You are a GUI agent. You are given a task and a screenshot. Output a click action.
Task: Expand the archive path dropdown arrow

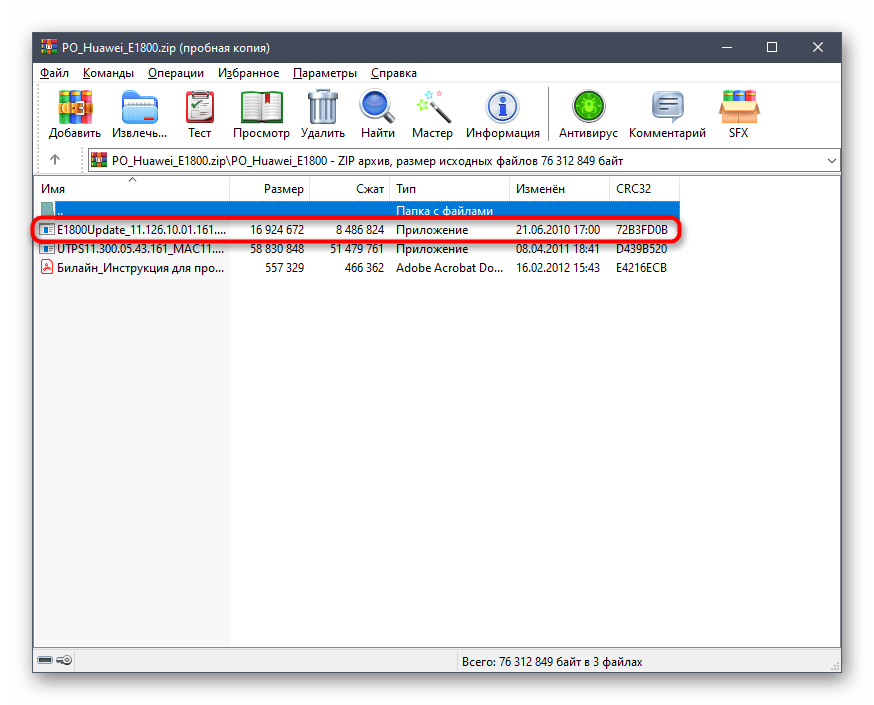[x=832, y=161]
